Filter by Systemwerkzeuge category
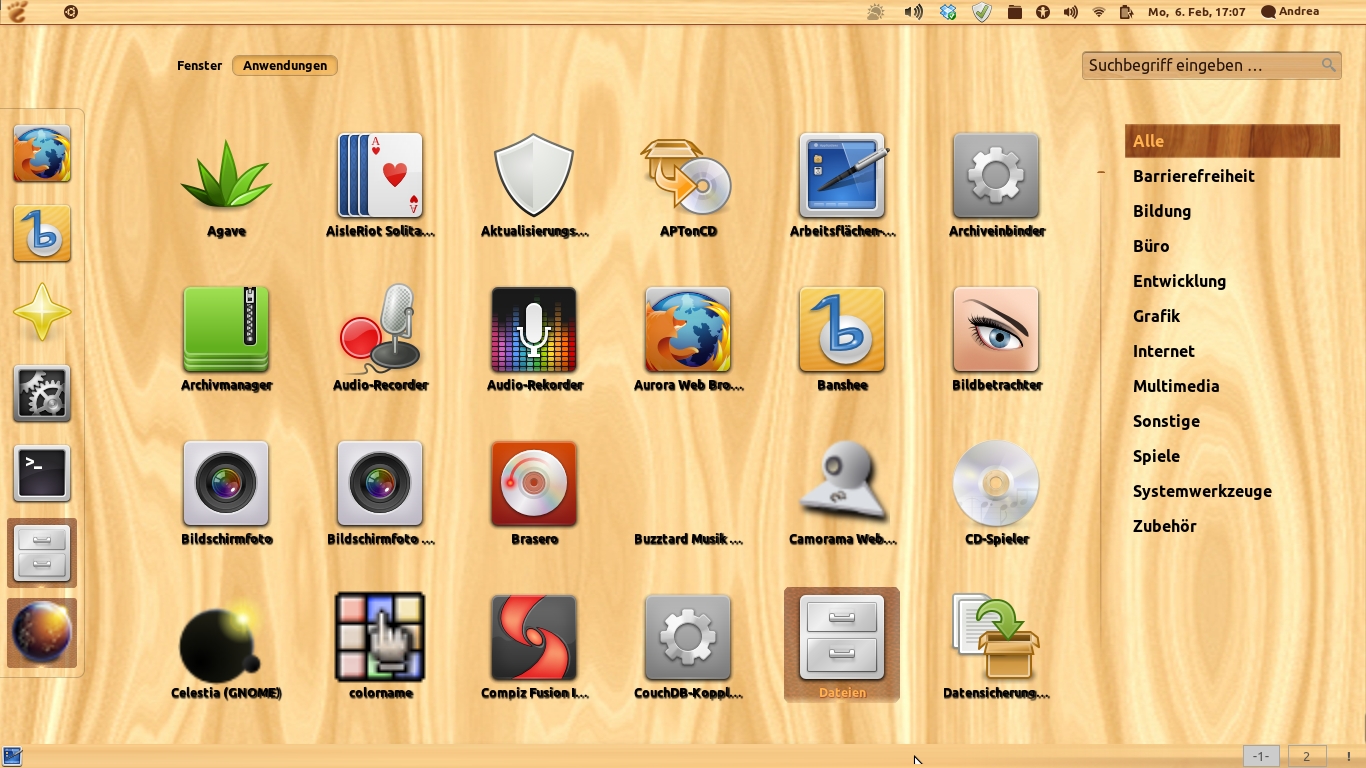Image resolution: width=1366 pixels, height=768 pixels. (1203, 491)
